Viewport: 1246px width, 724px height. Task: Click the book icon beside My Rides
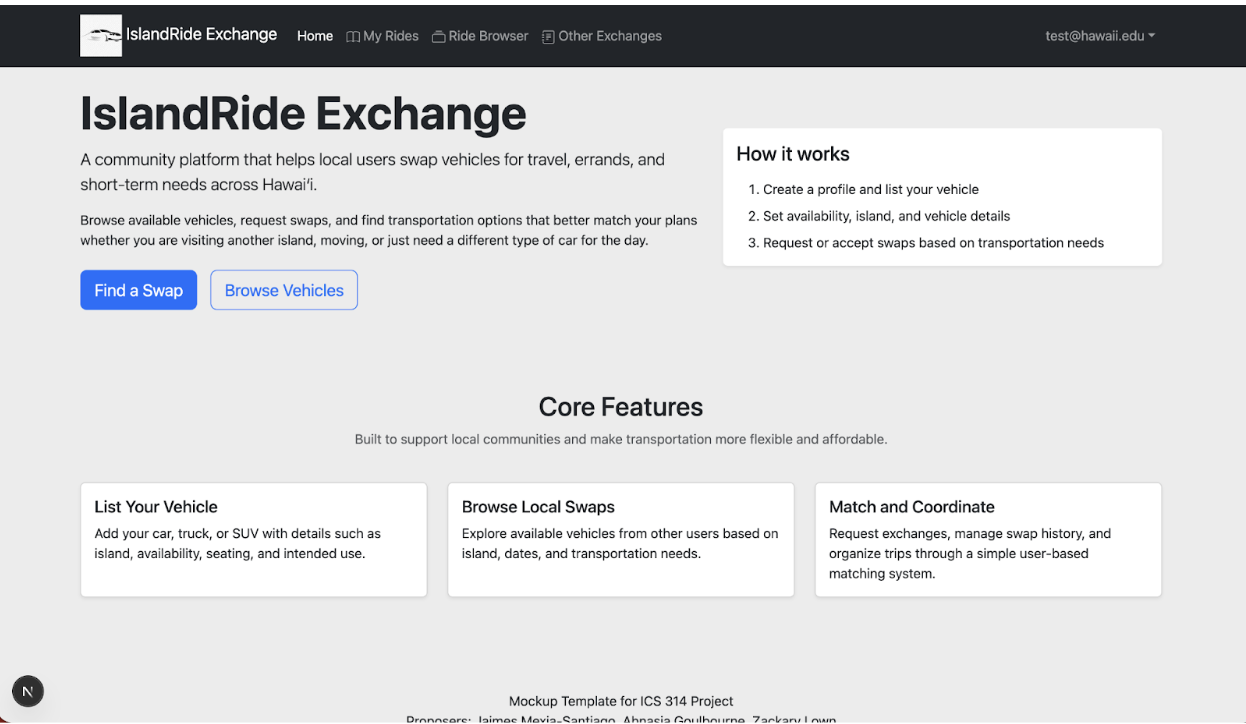point(351,36)
